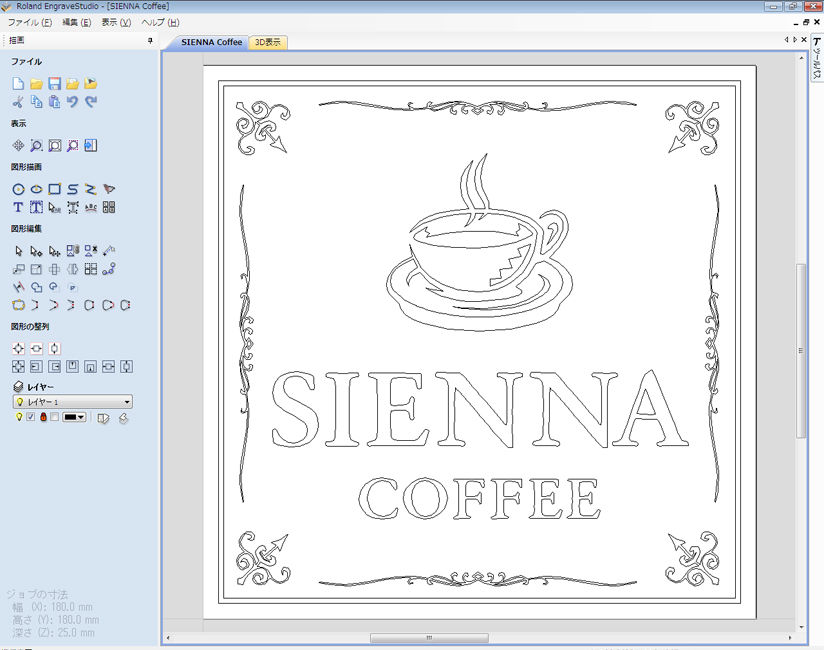This screenshot has height=650, width=824.
Task: Switch to the 3D表示 tab
Action: click(268, 42)
